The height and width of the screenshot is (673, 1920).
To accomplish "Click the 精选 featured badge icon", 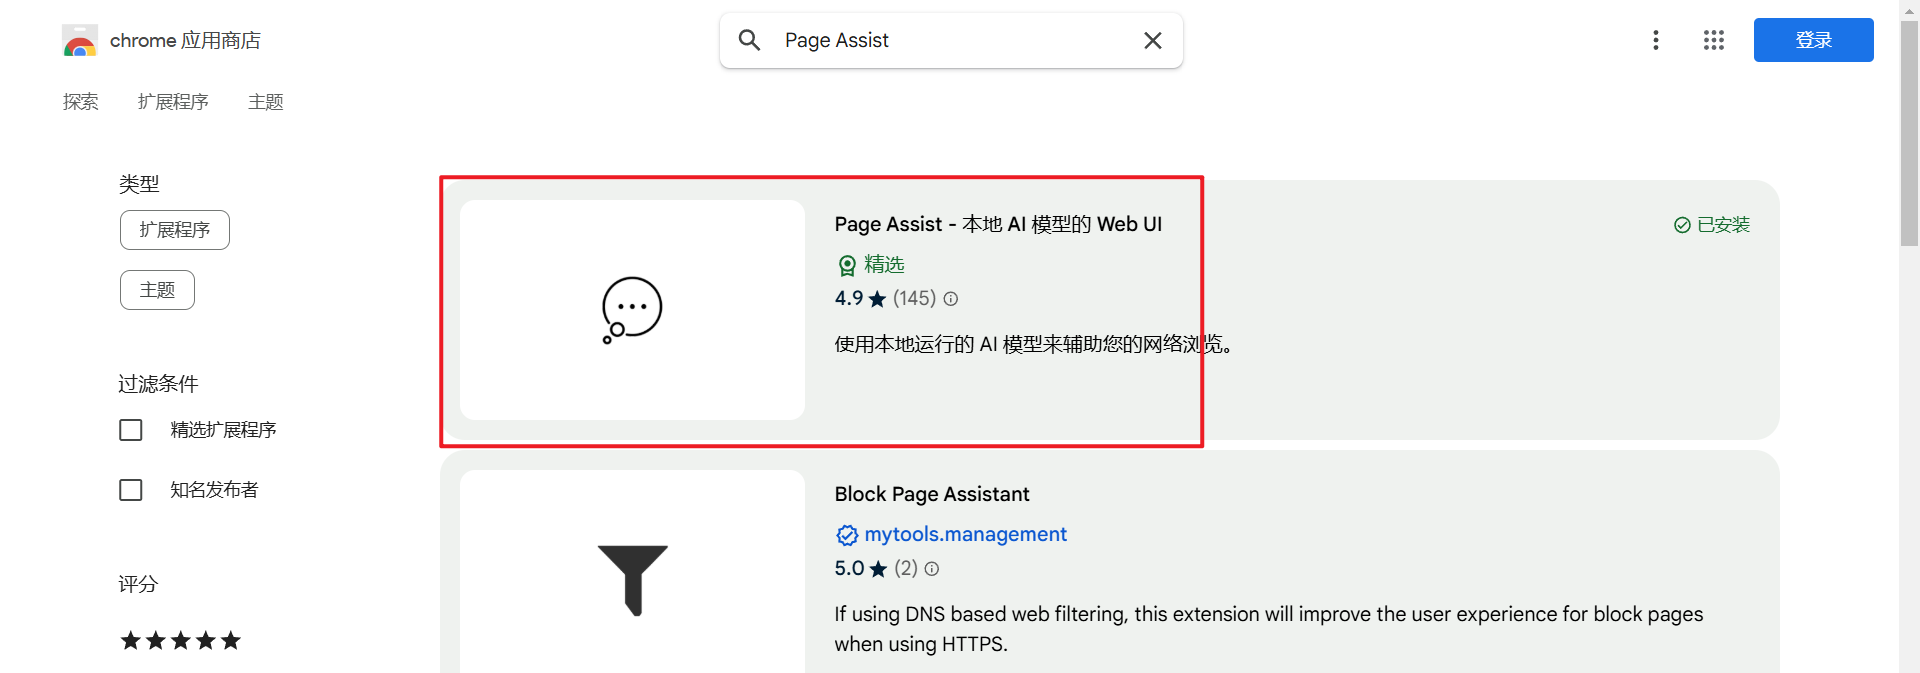I will [847, 265].
